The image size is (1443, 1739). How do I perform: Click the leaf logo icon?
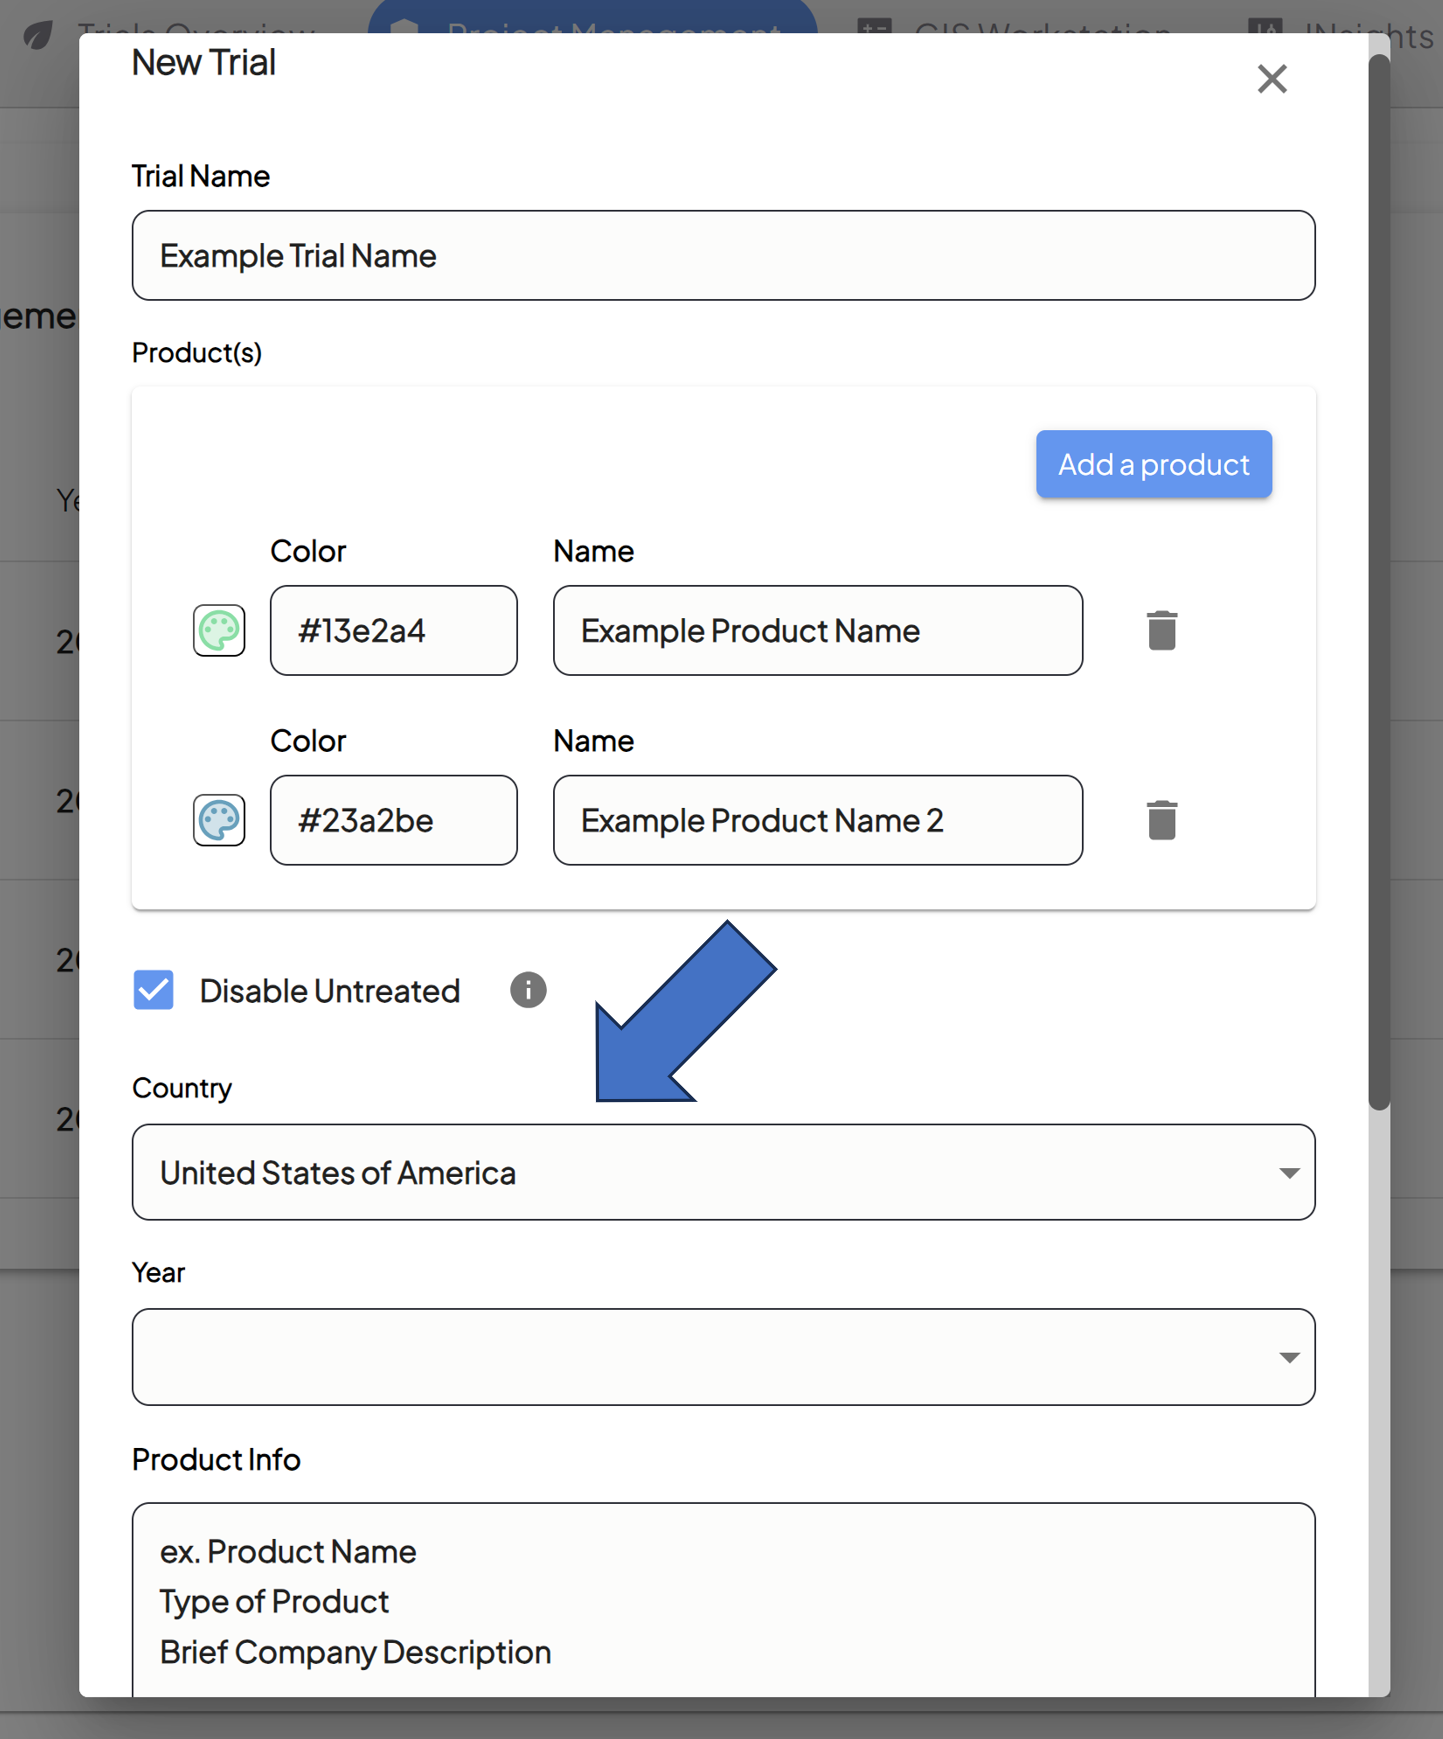[x=38, y=35]
